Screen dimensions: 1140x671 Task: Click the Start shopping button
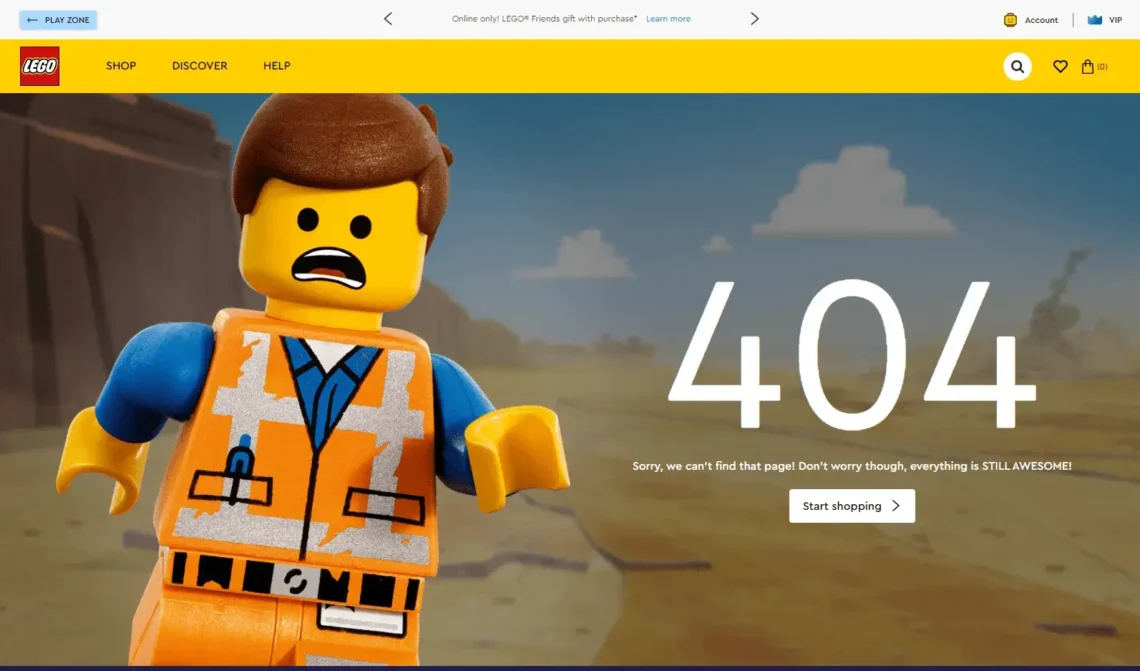(852, 506)
